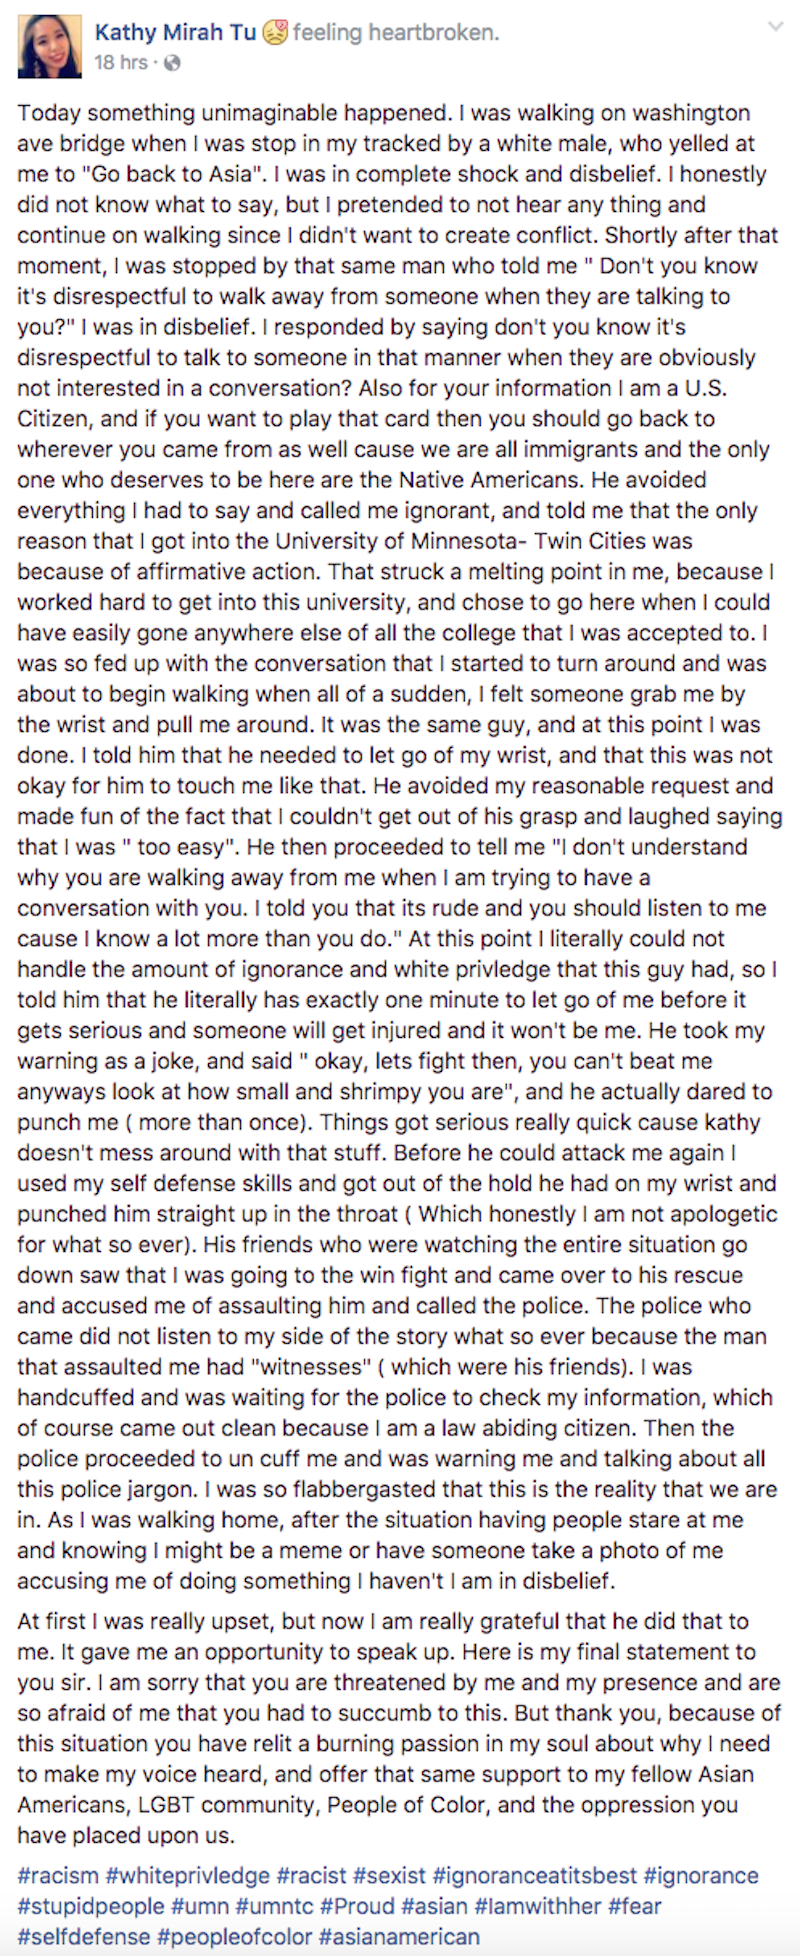
Task: Open the #racism hashtag
Action: (58, 1875)
